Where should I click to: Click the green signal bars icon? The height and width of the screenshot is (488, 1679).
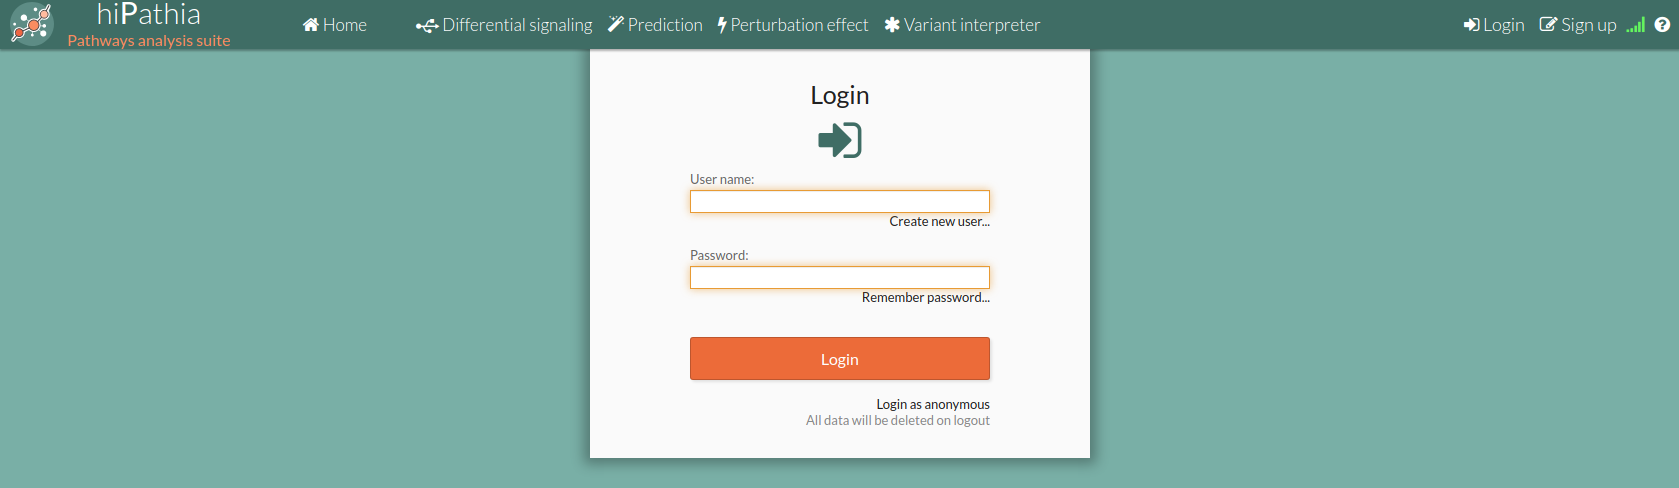[x=1635, y=25]
